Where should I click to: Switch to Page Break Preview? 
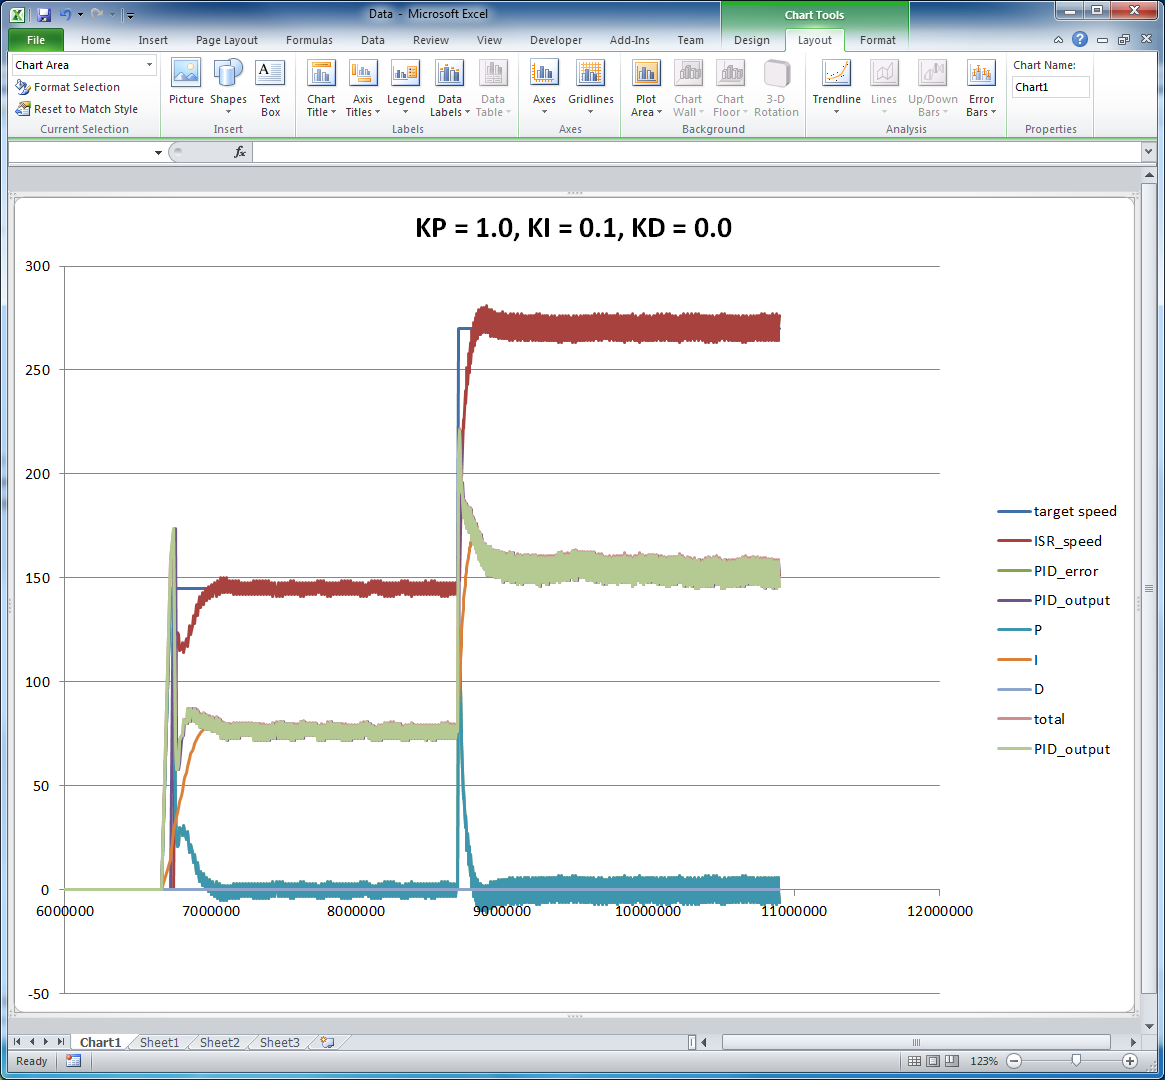(951, 1061)
